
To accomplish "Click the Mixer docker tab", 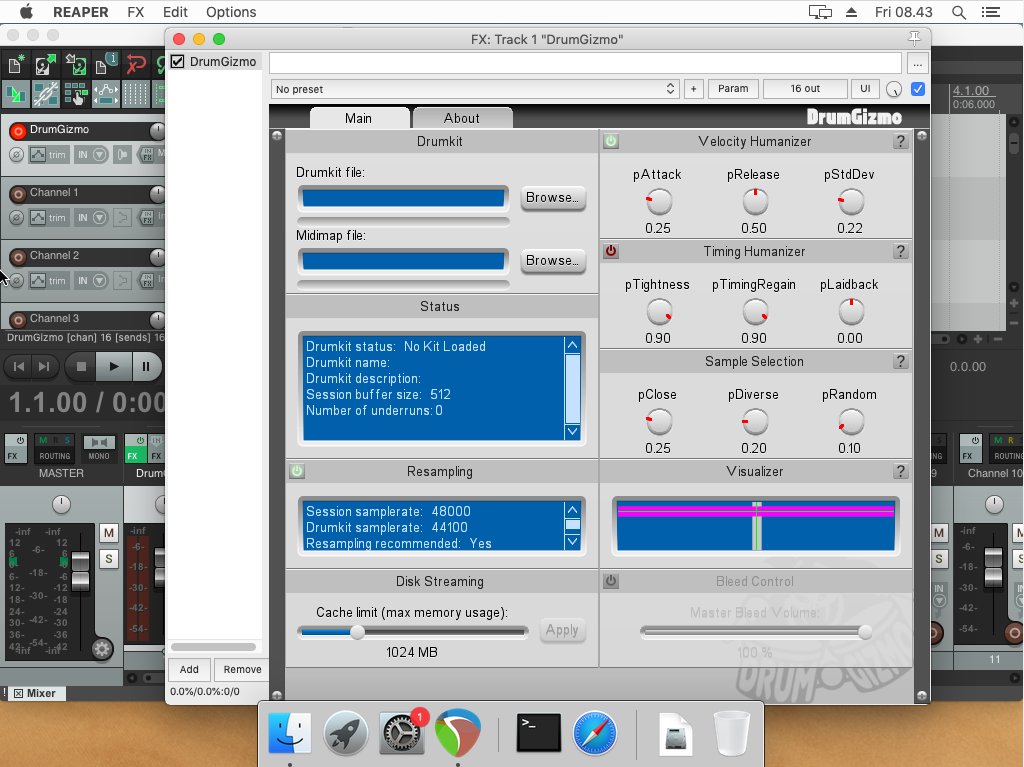I will [35, 693].
